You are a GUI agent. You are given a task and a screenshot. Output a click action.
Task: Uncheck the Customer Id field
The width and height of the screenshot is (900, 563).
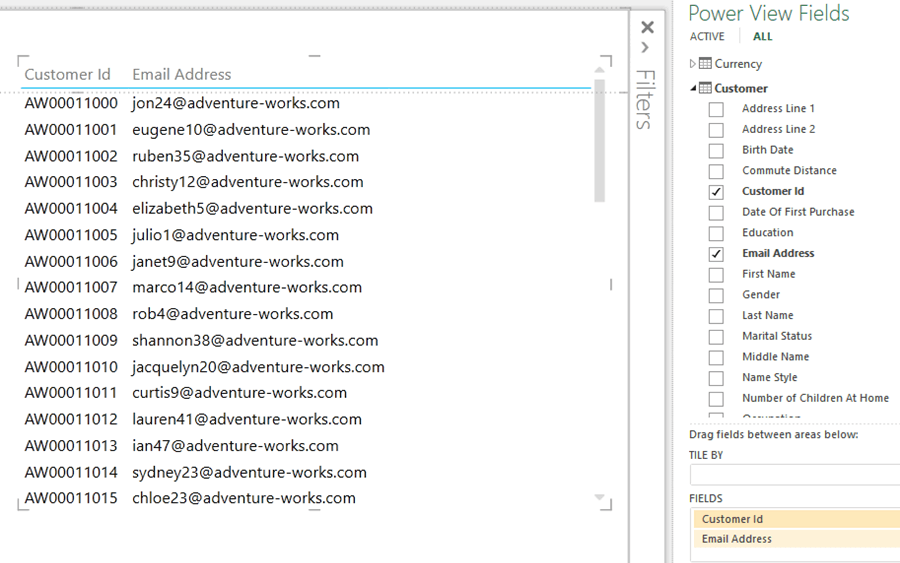(716, 192)
